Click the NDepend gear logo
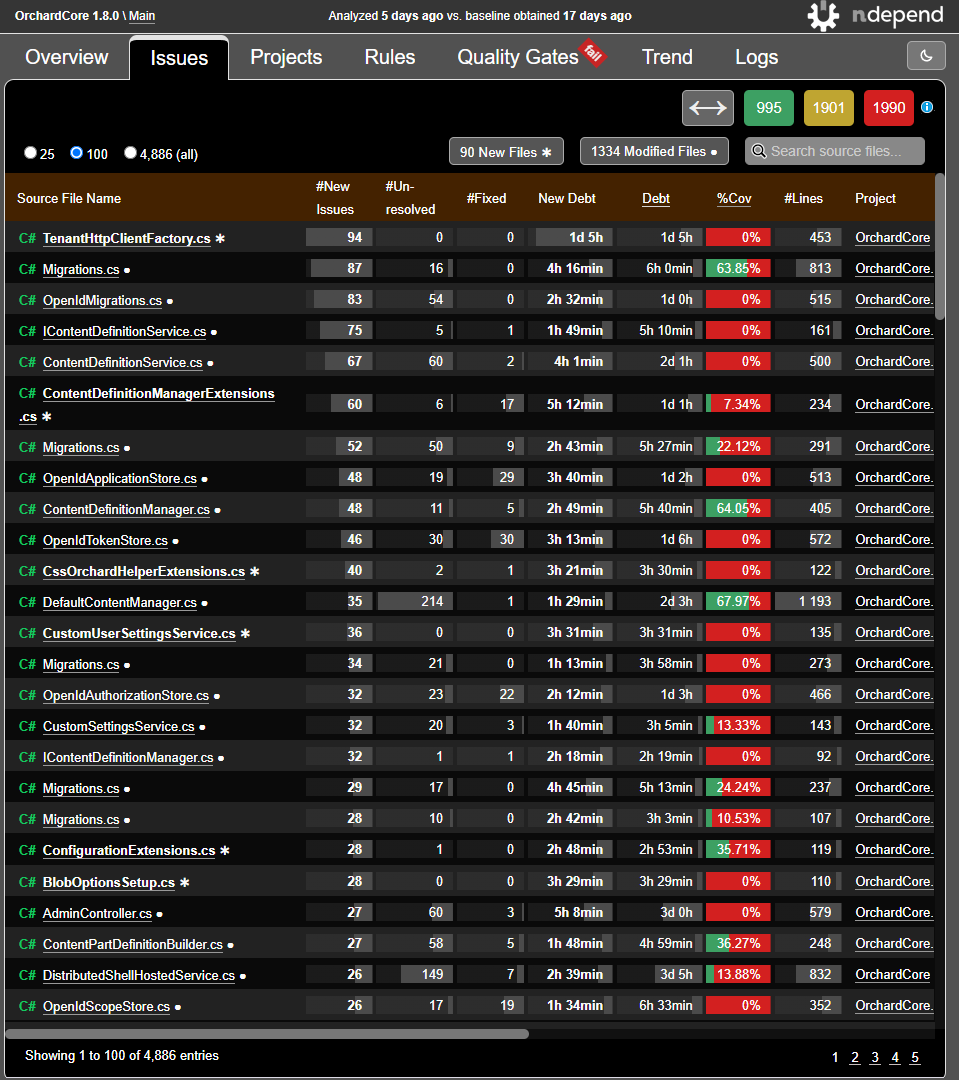This screenshot has height=1080, width=959. pyautogui.click(x=823, y=16)
